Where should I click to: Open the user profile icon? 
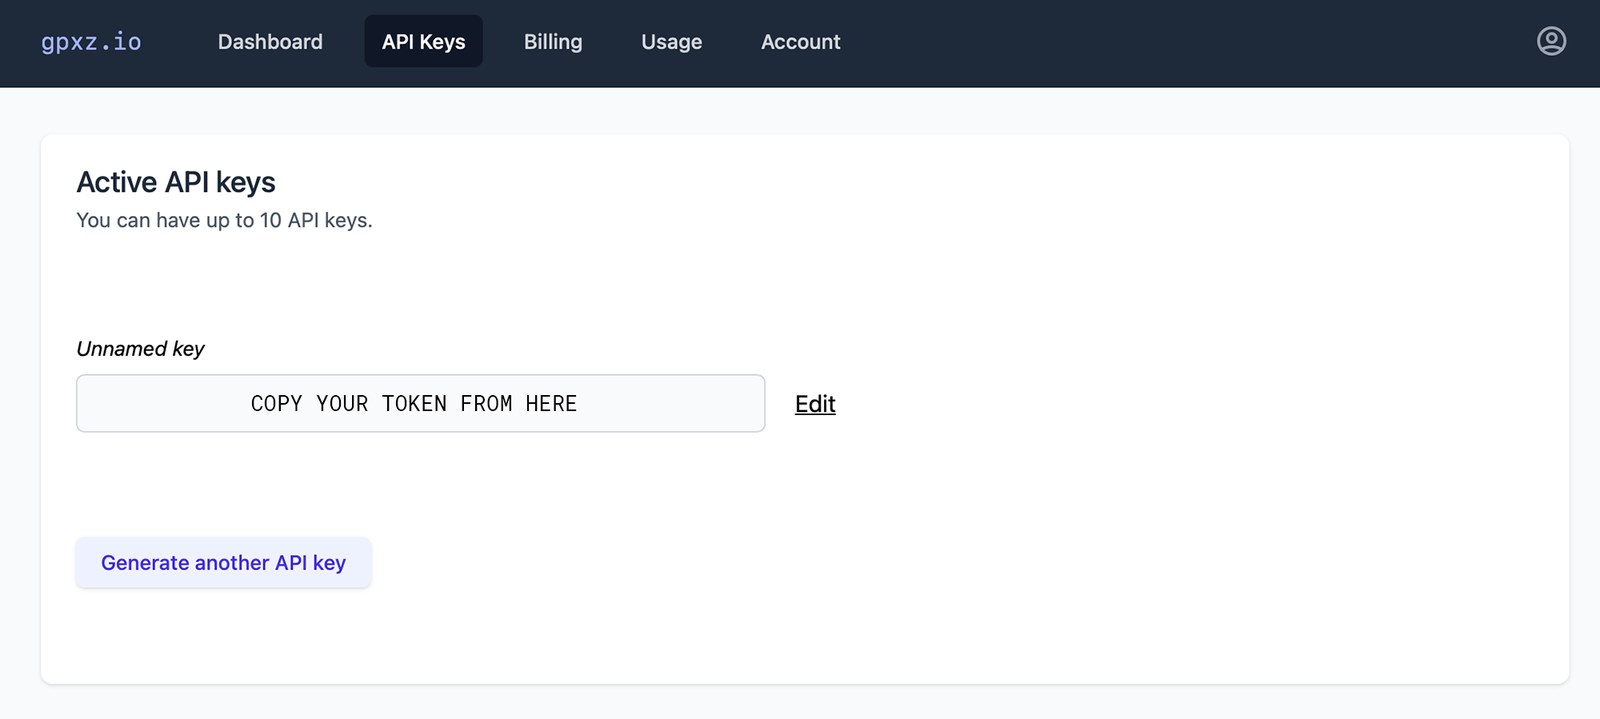tap(1551, 41)
